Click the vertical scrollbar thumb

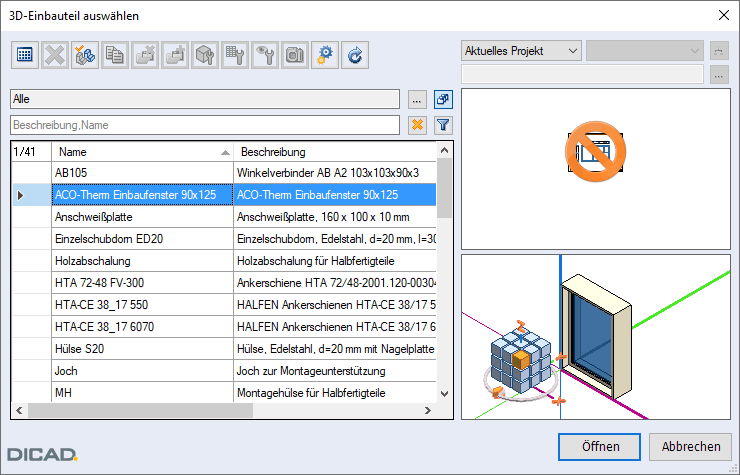(x=444, y=188)
